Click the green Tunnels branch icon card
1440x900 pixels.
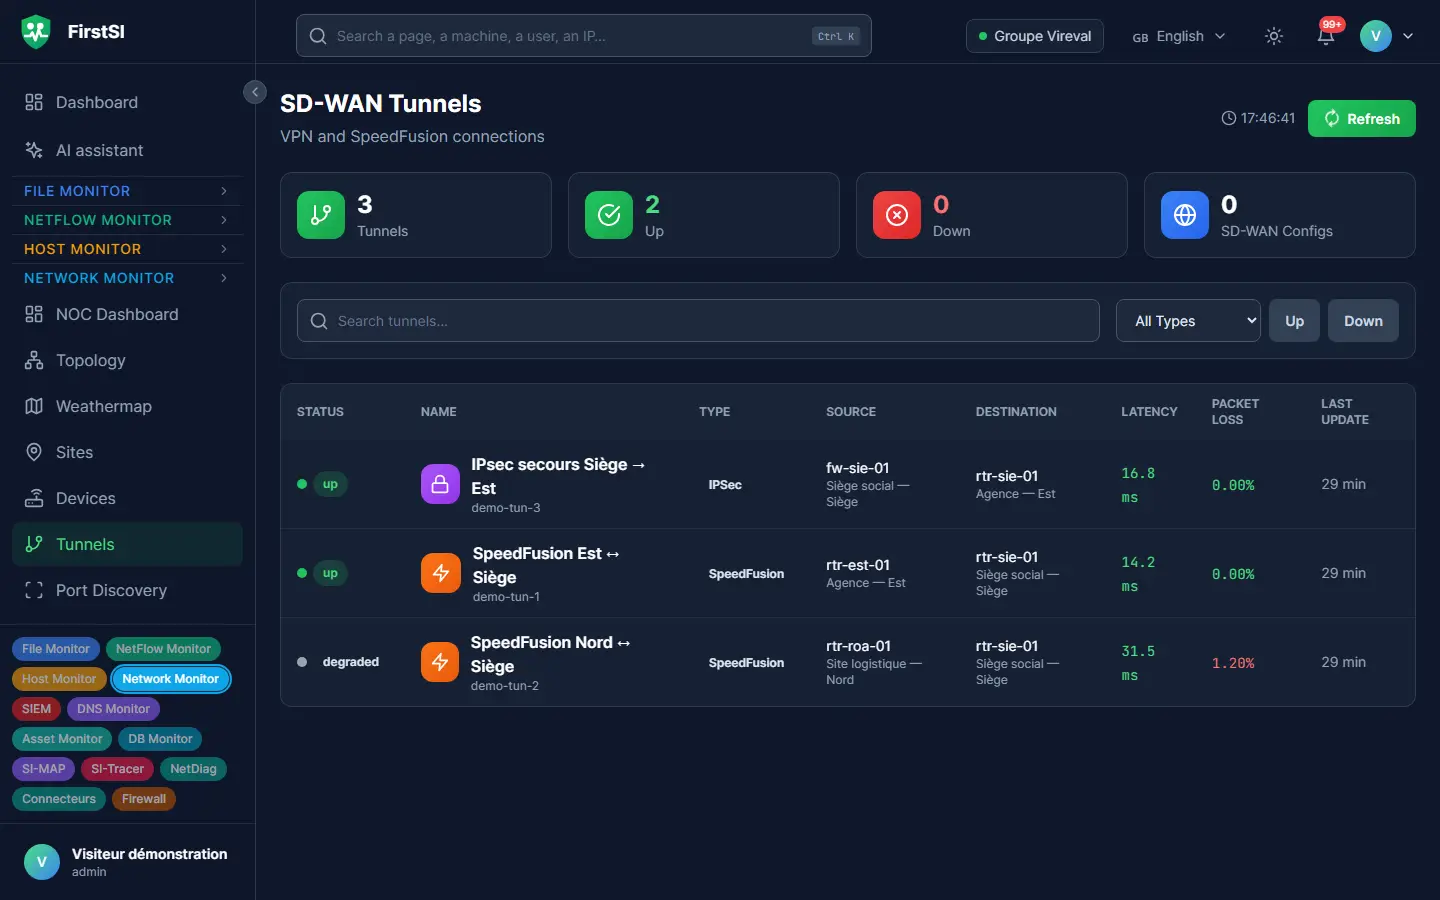[x=321, y=215]
